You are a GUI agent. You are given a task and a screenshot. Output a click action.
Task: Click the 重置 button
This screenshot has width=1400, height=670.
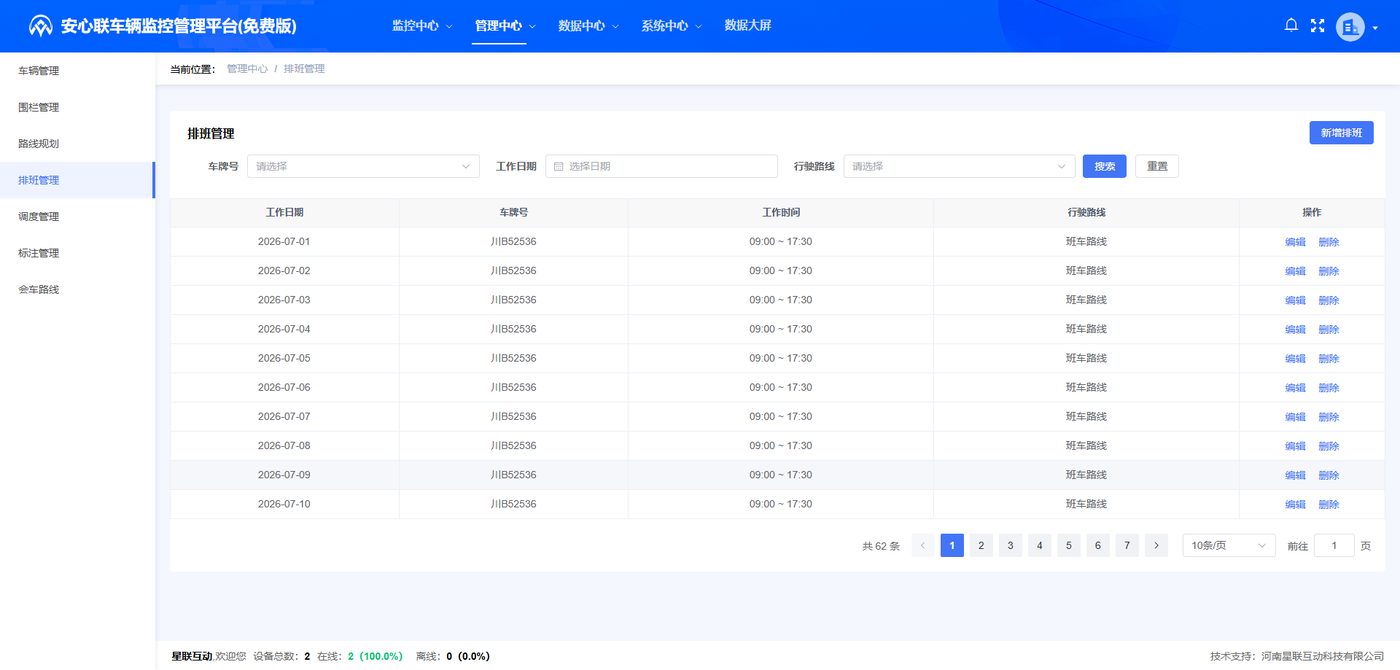[x=1157, y=166]
